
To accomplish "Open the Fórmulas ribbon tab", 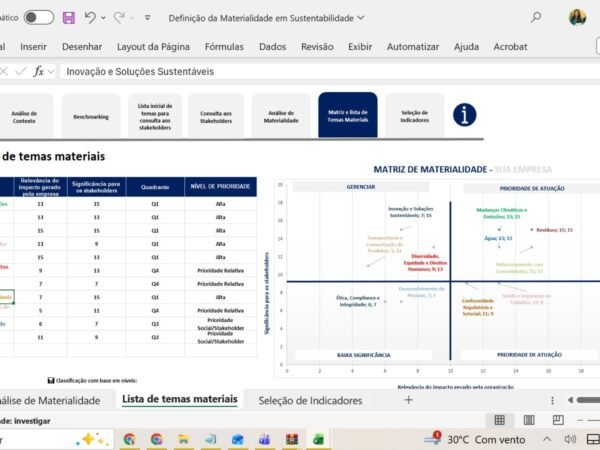I will coord(224,47).
